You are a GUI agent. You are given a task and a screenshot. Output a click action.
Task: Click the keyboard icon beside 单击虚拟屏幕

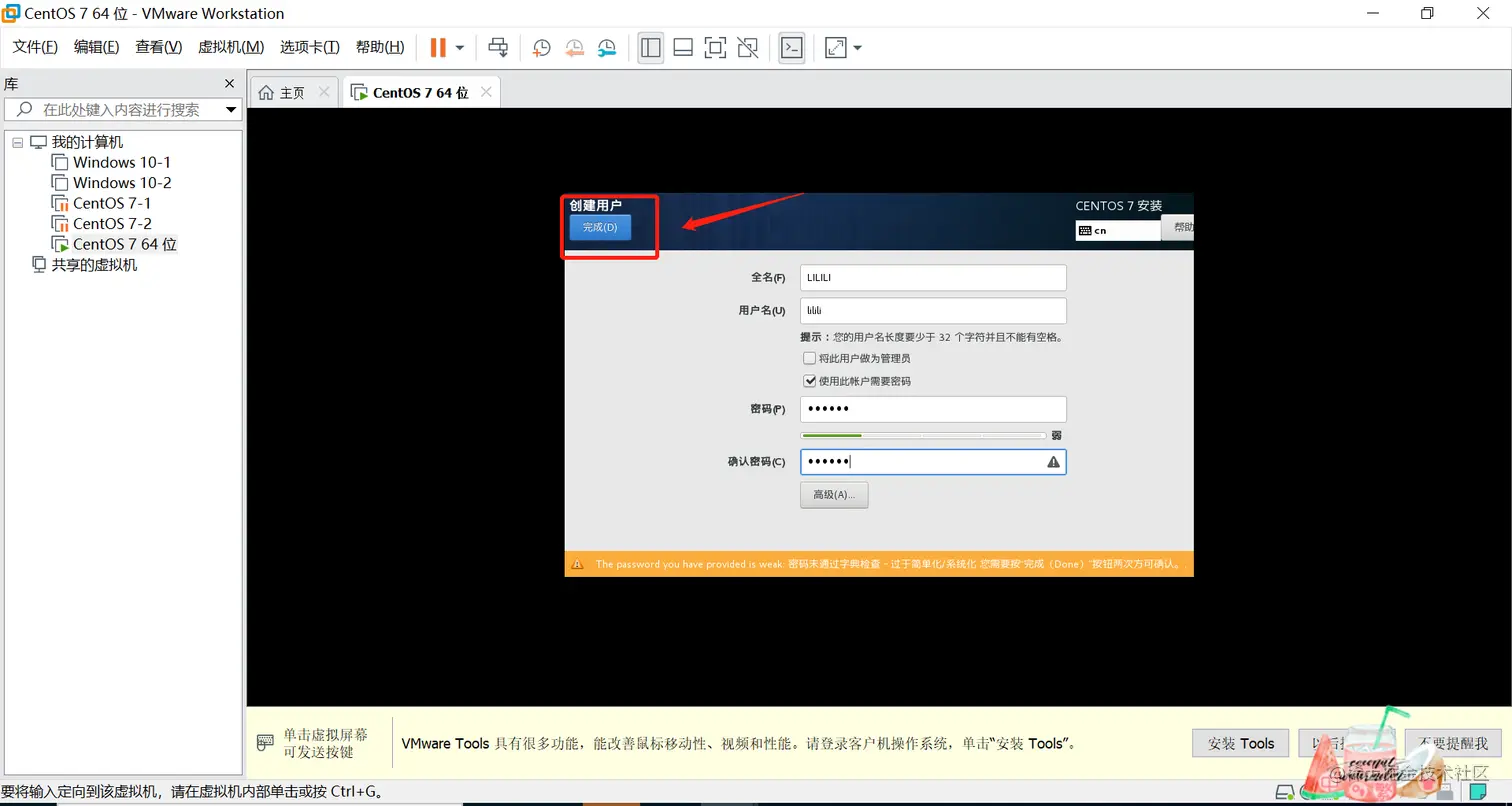pyautogui.click(x=265, y=742)
